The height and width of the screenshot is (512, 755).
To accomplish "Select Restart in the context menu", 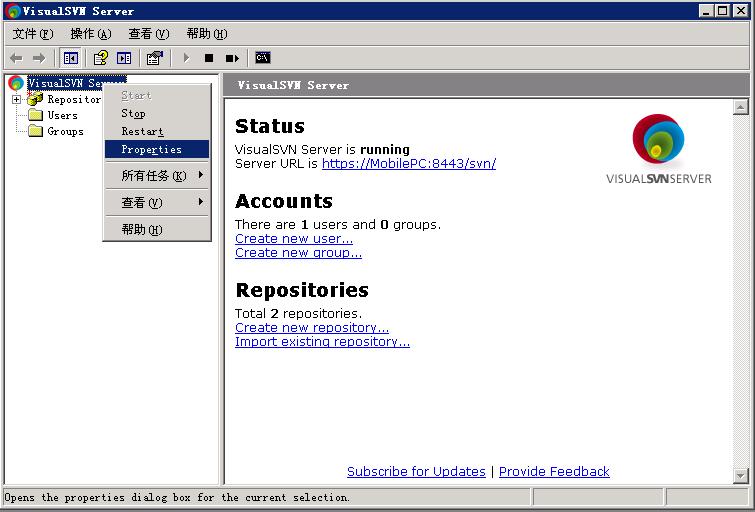I will (157, 131).
